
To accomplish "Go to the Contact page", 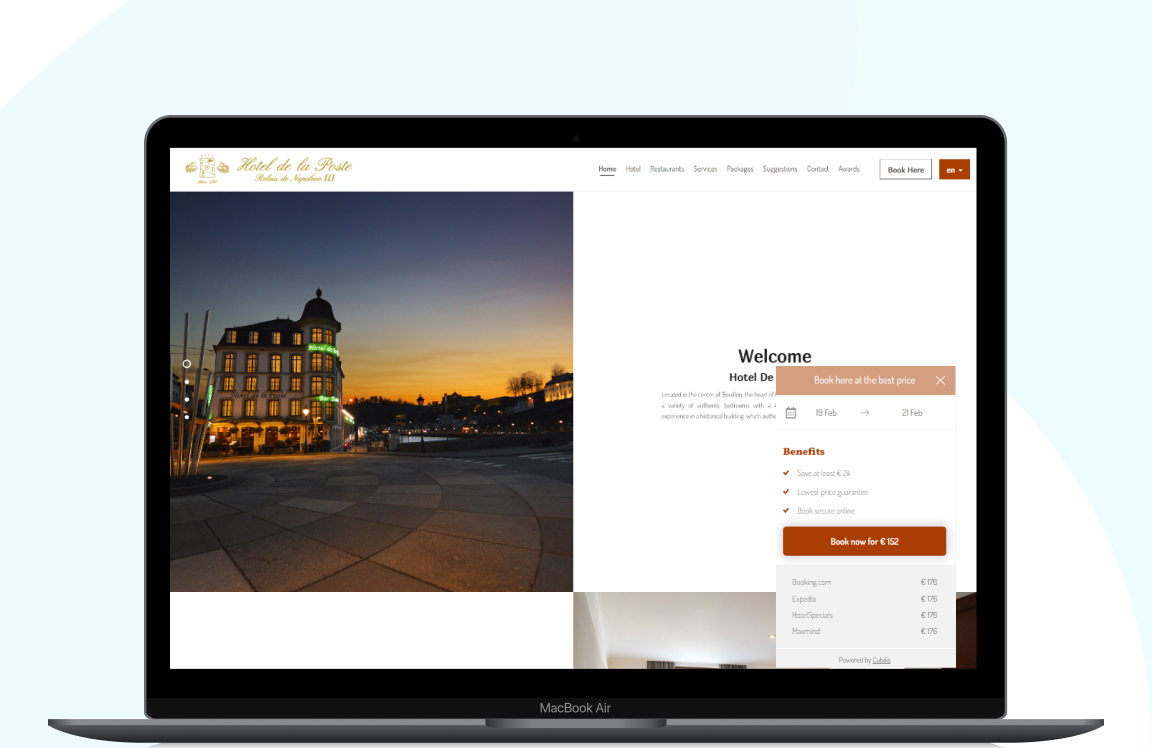I will pos(817,169).
